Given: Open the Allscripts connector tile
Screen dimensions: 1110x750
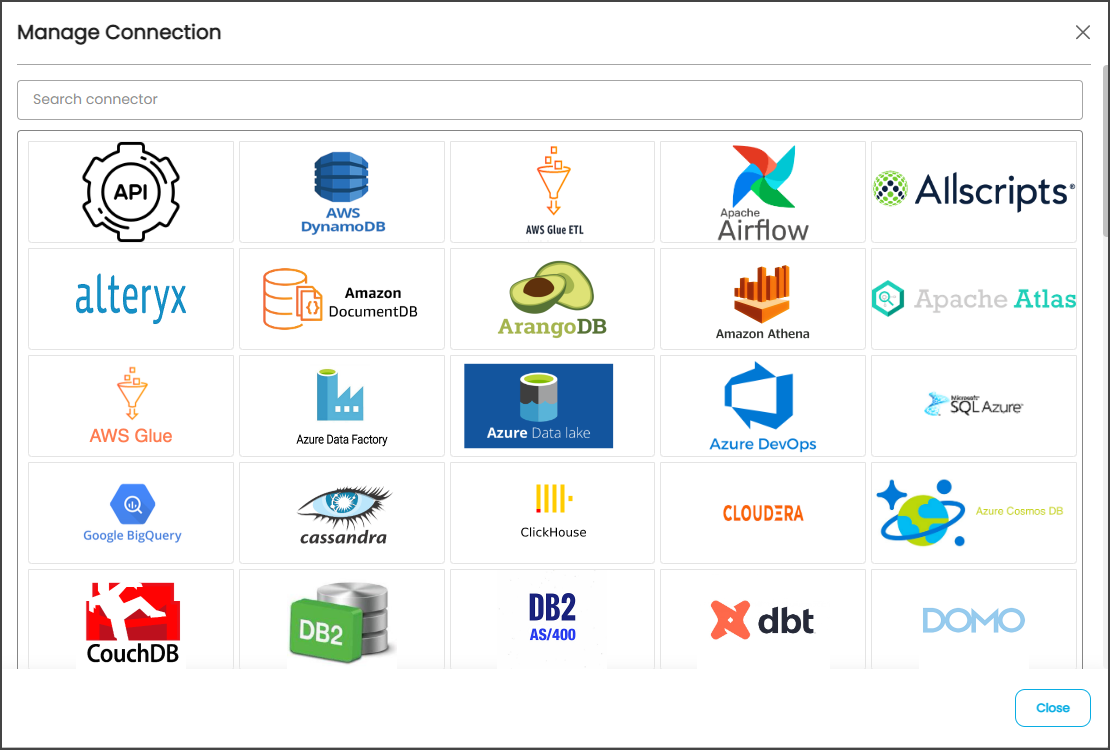Looking at the screenshot, I should coord(974,192).
